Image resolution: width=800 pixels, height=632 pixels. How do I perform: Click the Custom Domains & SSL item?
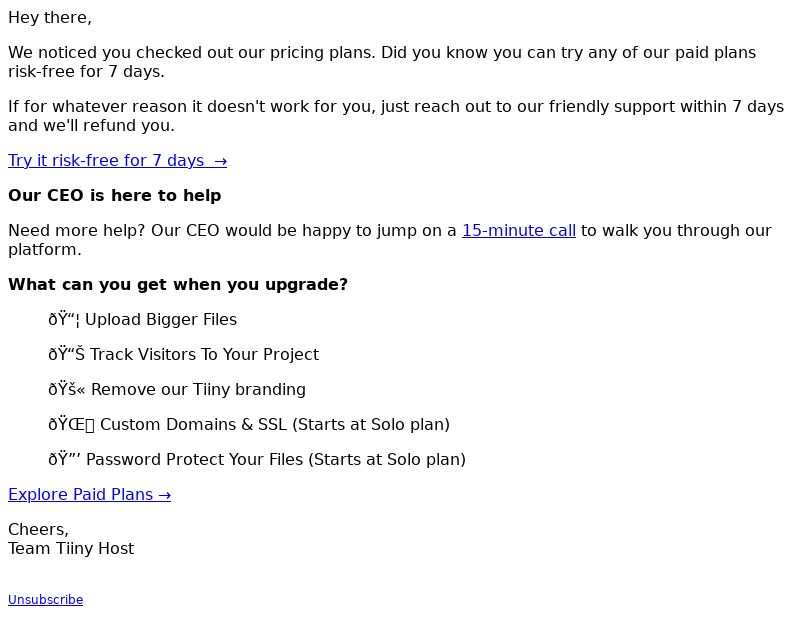(x=249, y=425)
